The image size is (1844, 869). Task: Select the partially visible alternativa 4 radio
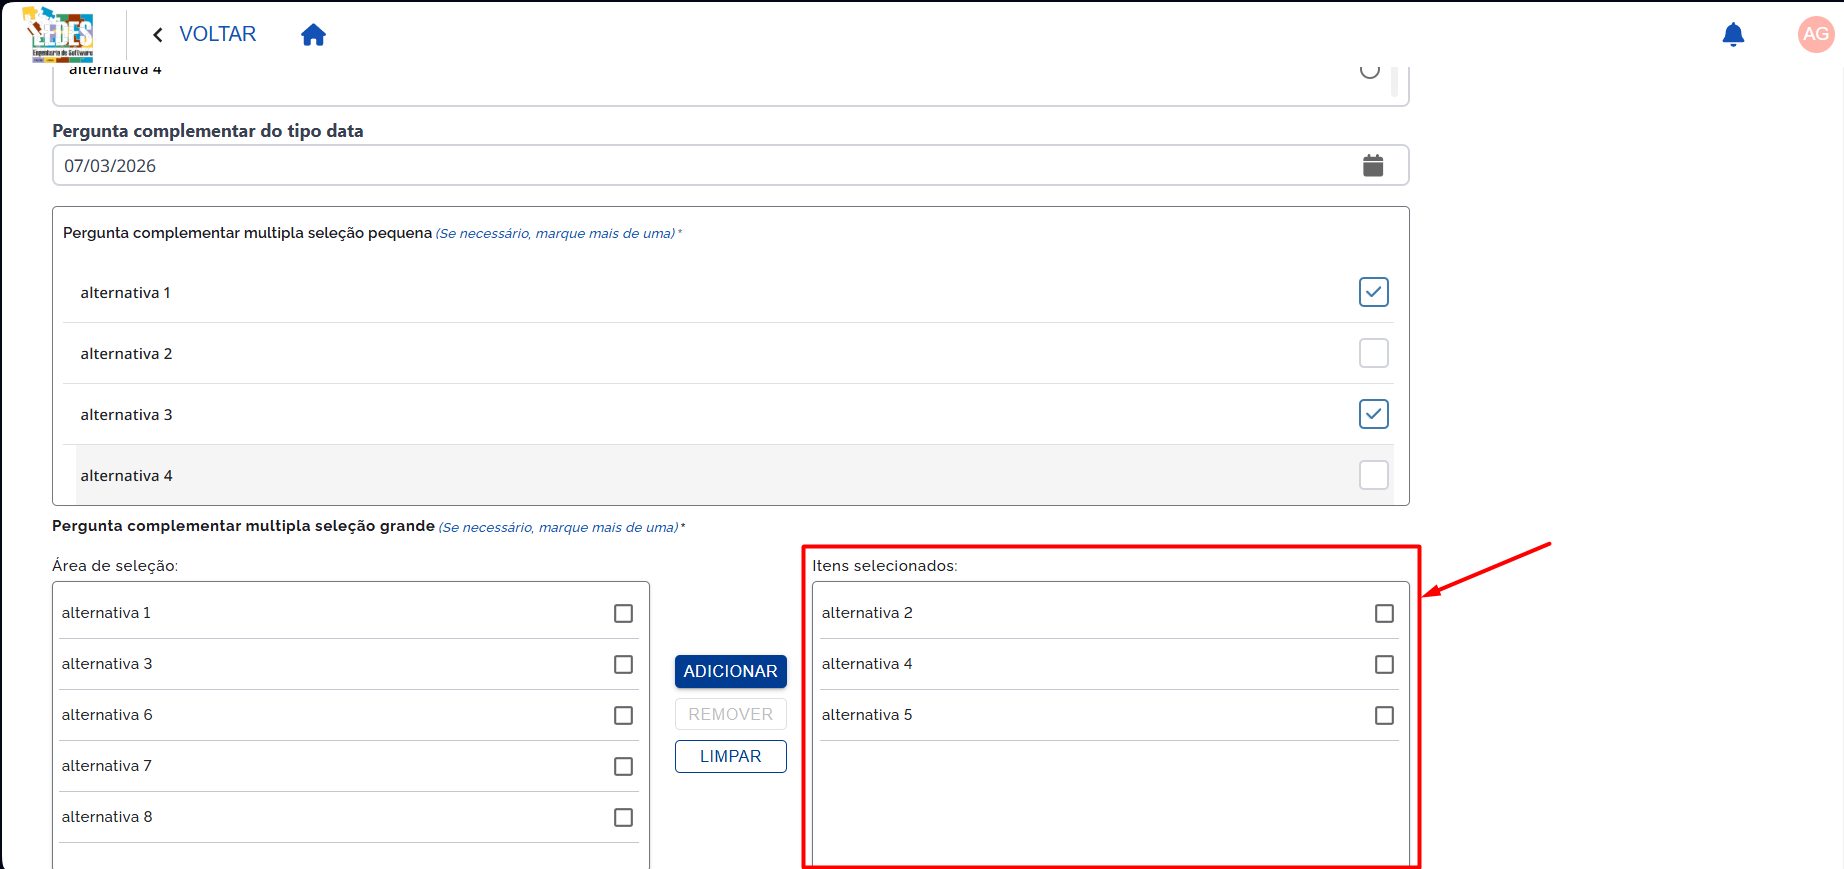coord(1370,70)
